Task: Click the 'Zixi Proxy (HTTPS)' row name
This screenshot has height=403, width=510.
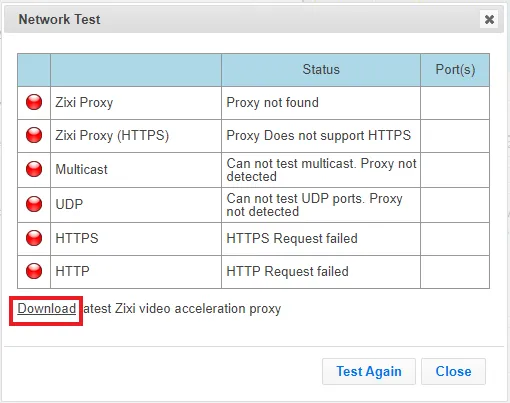Action: [x=112, y=136]
